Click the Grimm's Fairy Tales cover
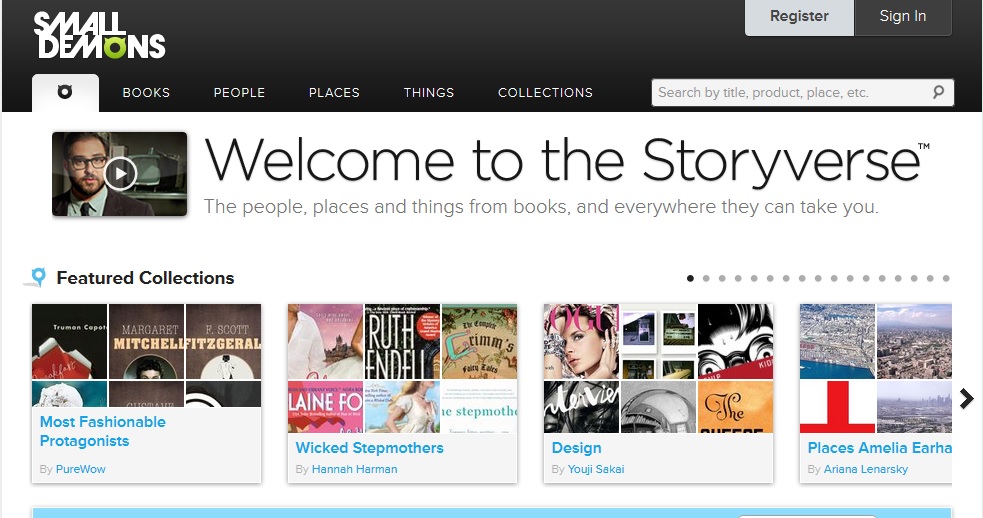 [480, 341]
